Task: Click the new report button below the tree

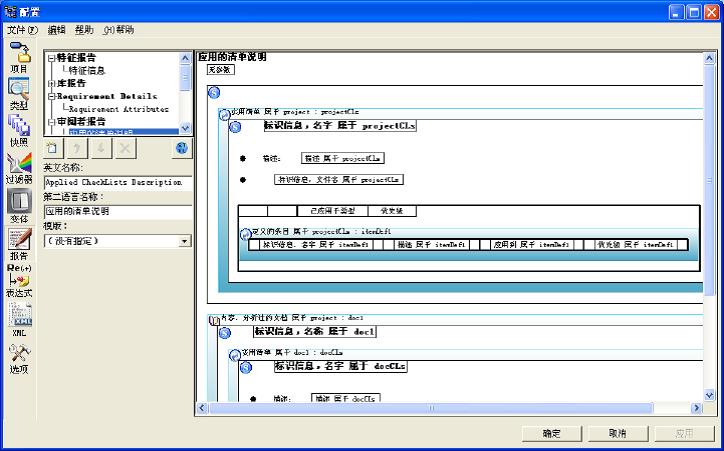Action: [53, 148]
